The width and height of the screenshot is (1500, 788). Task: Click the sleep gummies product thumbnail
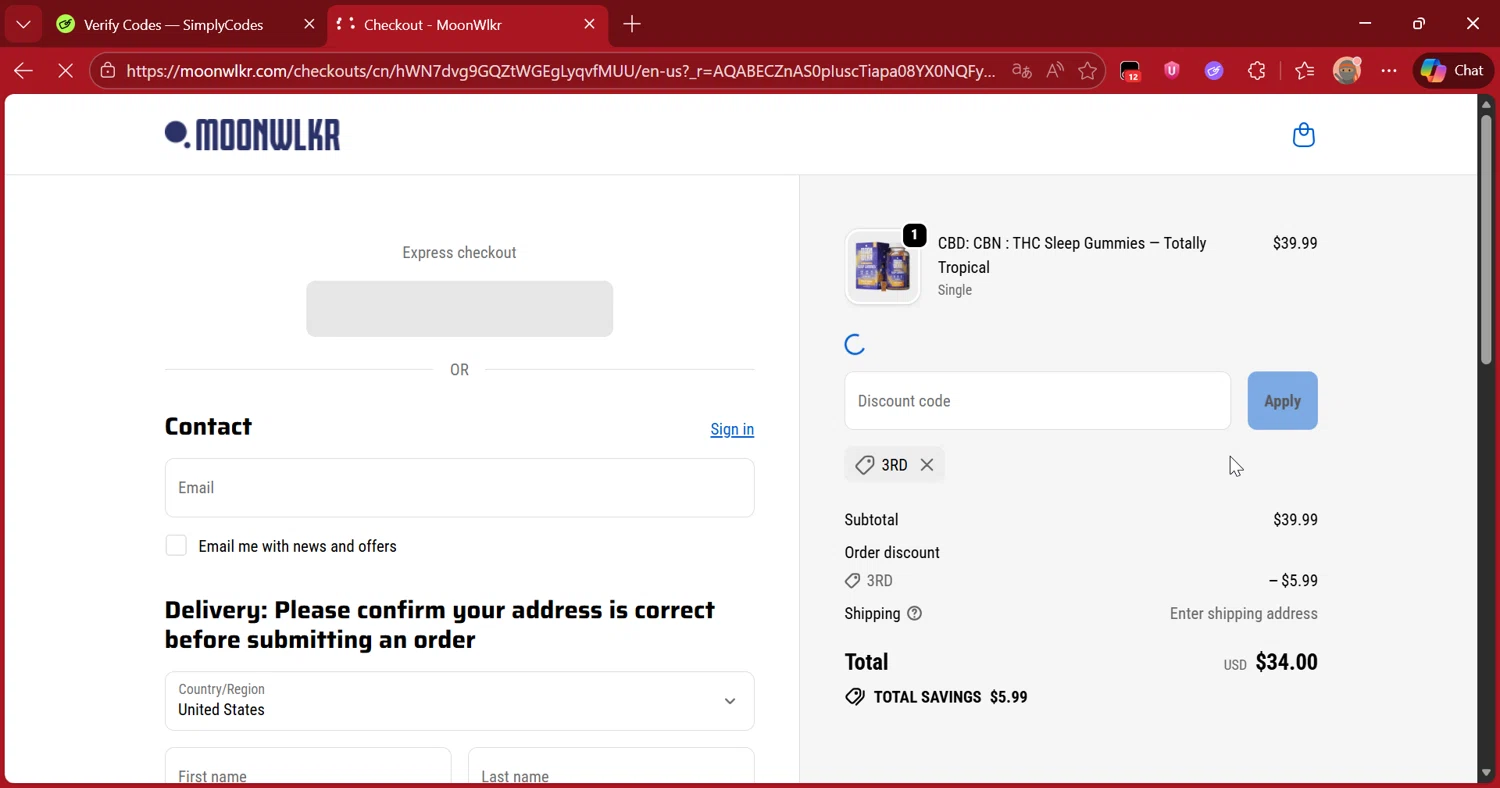[883, 267]
